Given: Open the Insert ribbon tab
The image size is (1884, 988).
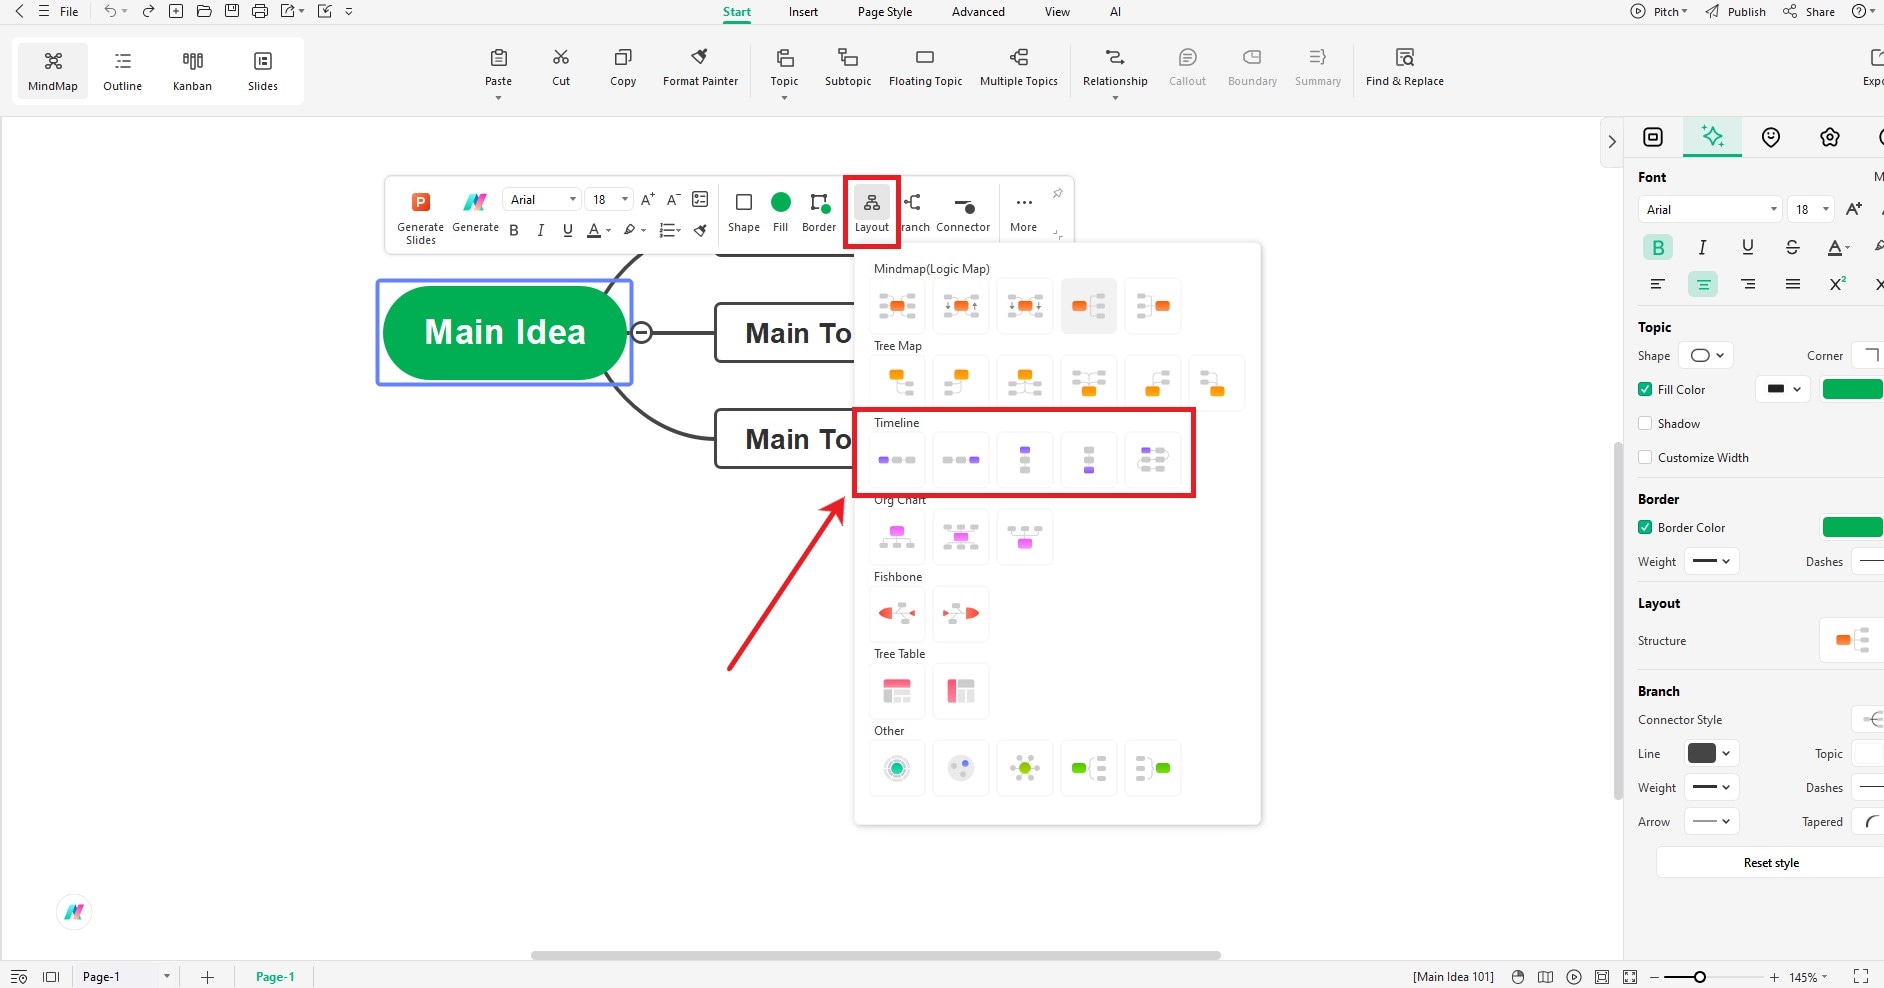Looking at the screenshot, I should [803, 12].
